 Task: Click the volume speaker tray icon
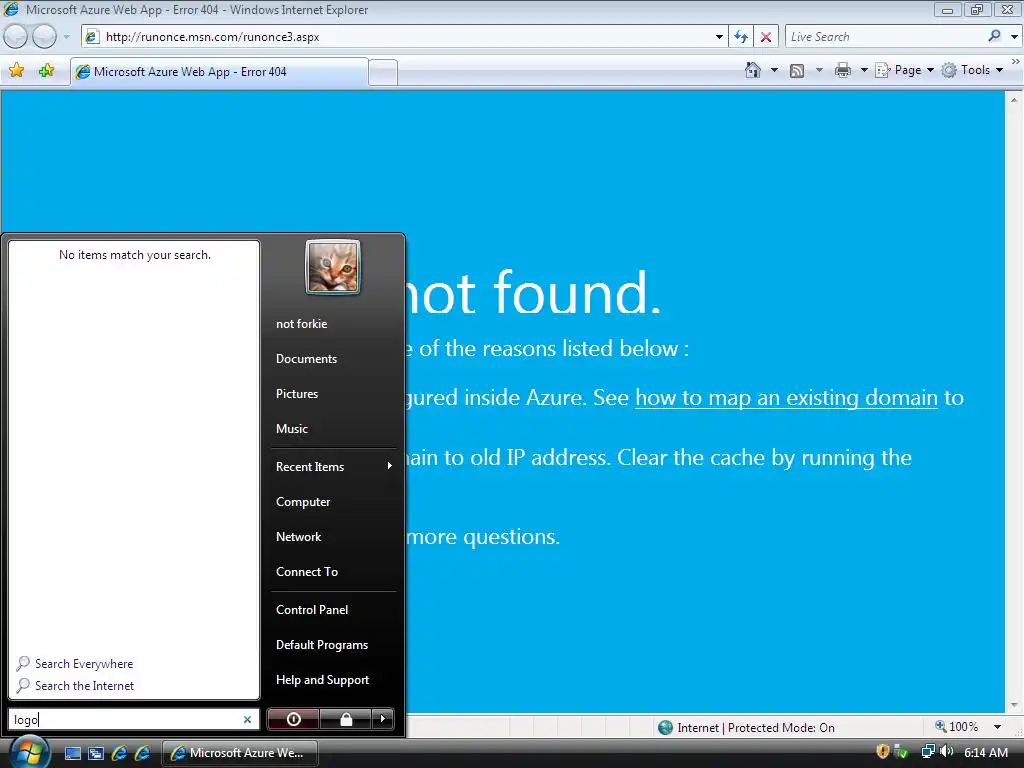pyautogui.click(x=946, y=752)
